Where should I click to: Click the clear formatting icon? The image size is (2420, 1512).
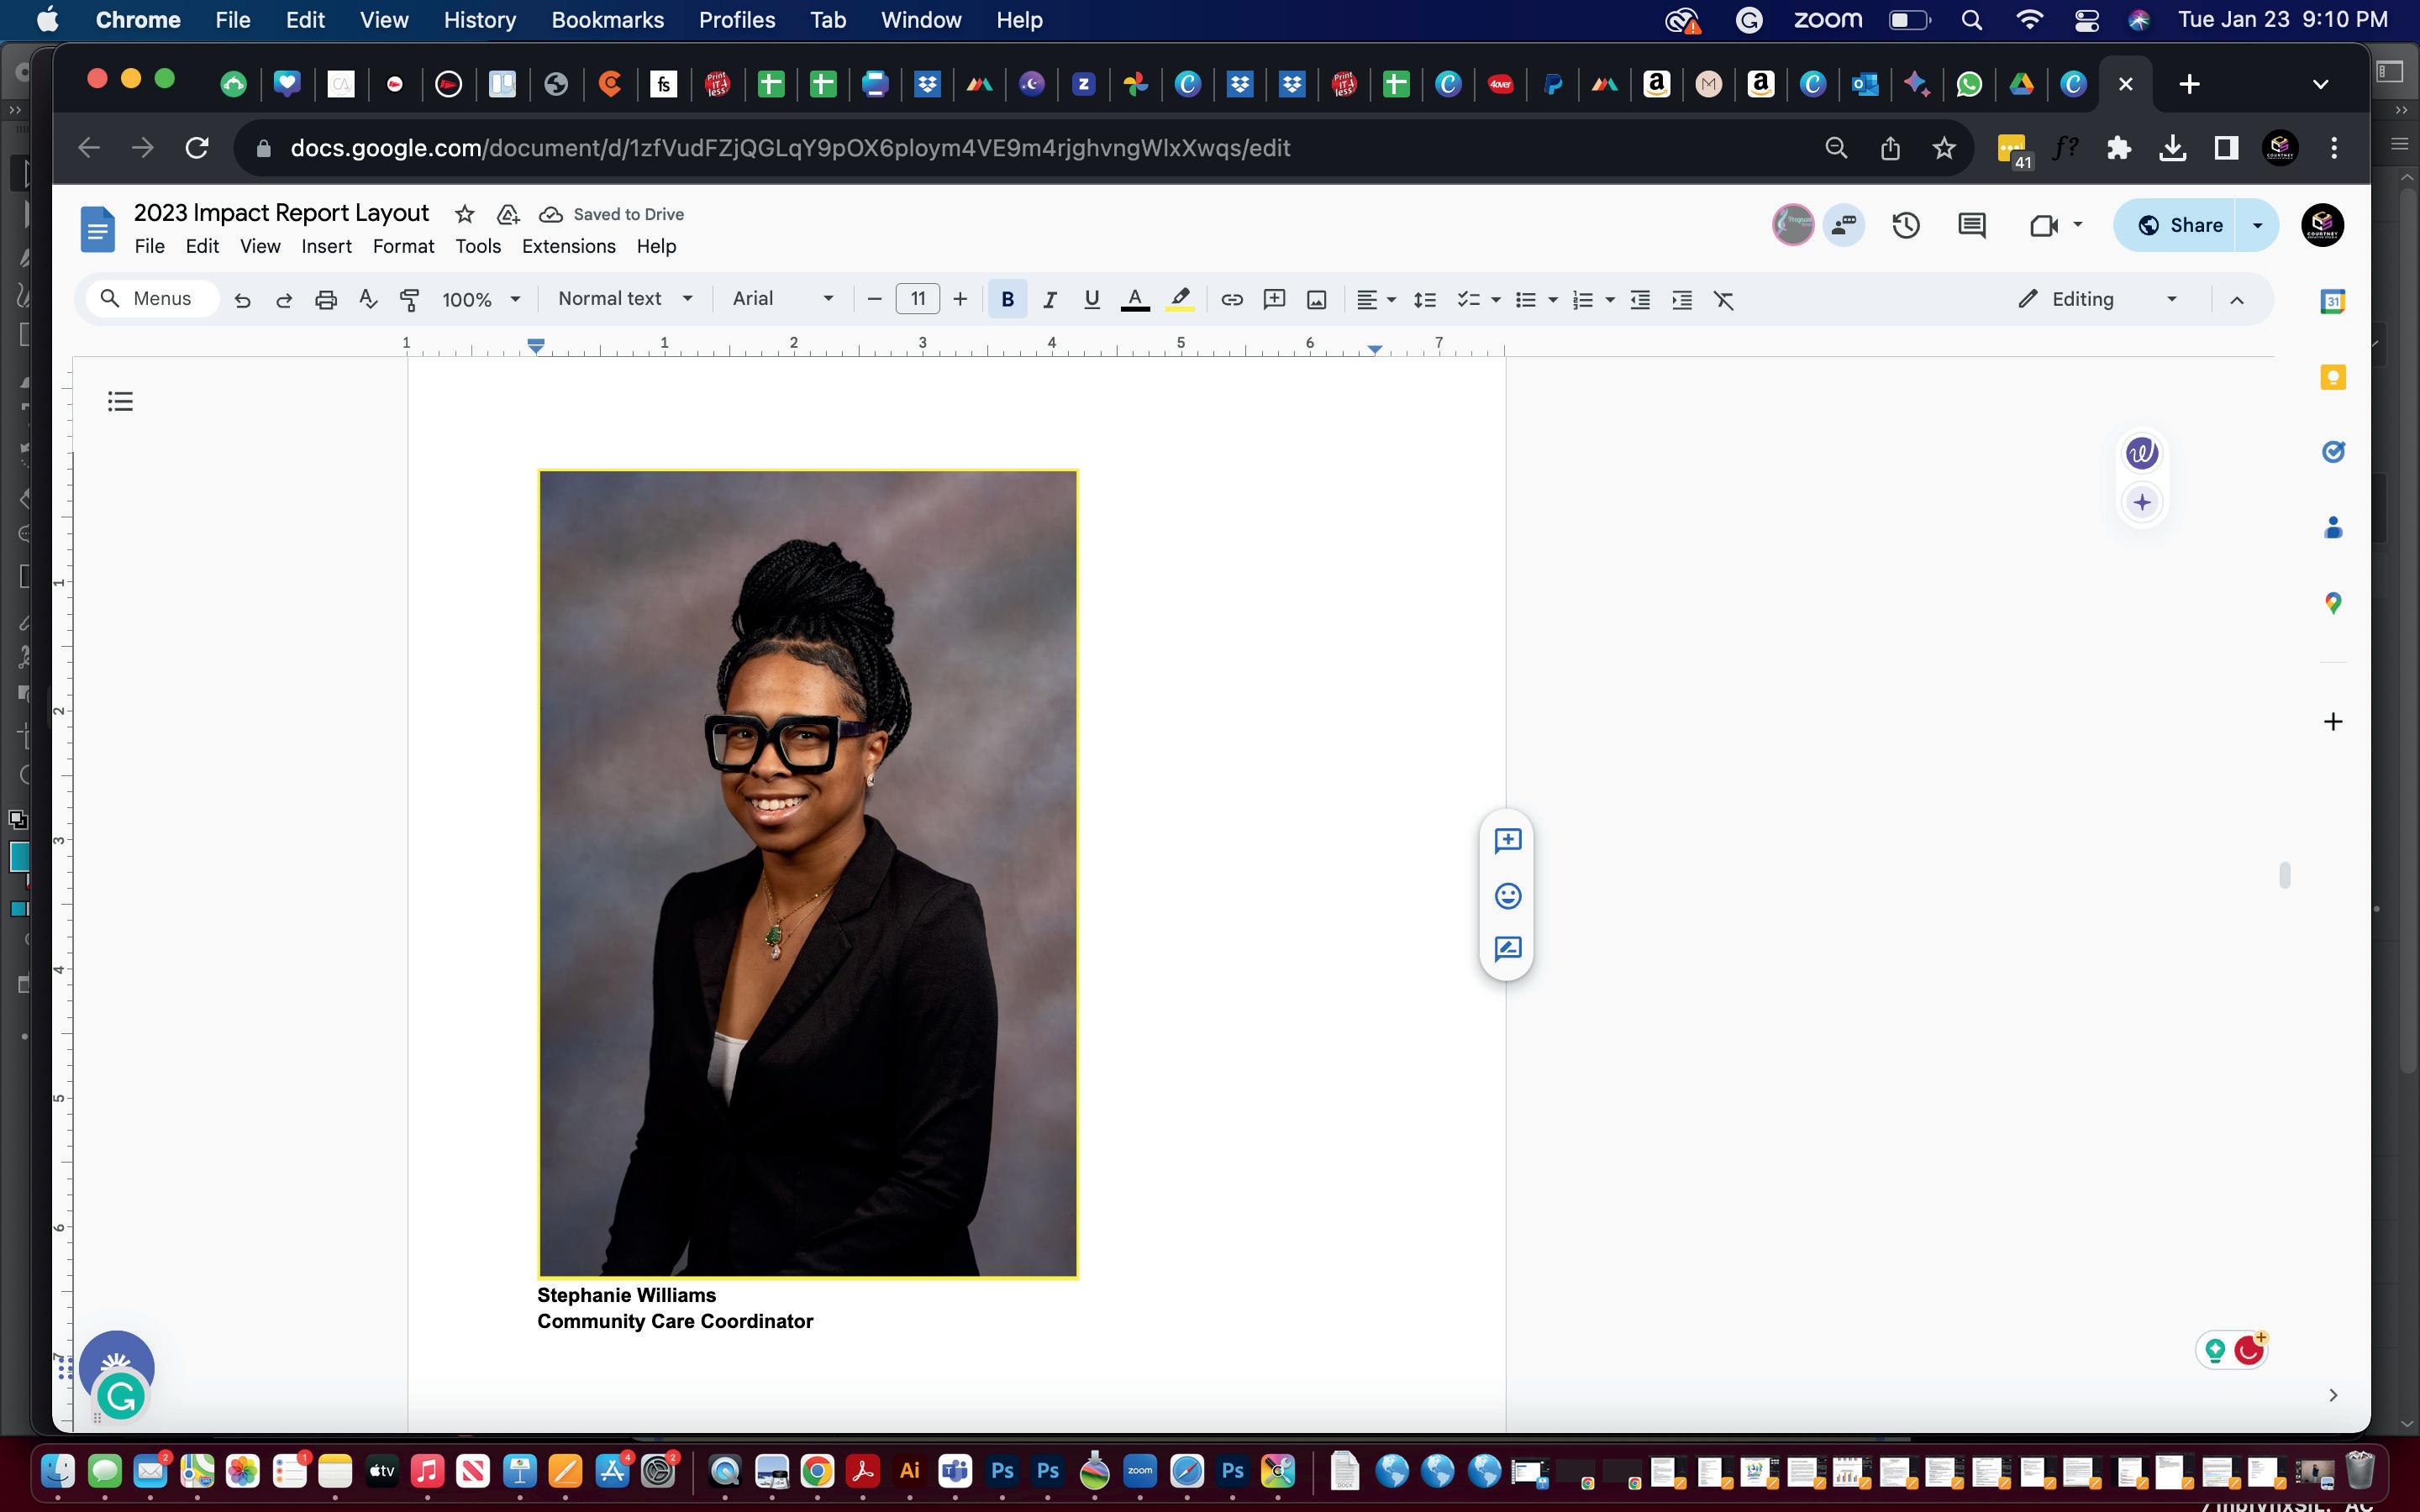tap(1723, 299)
